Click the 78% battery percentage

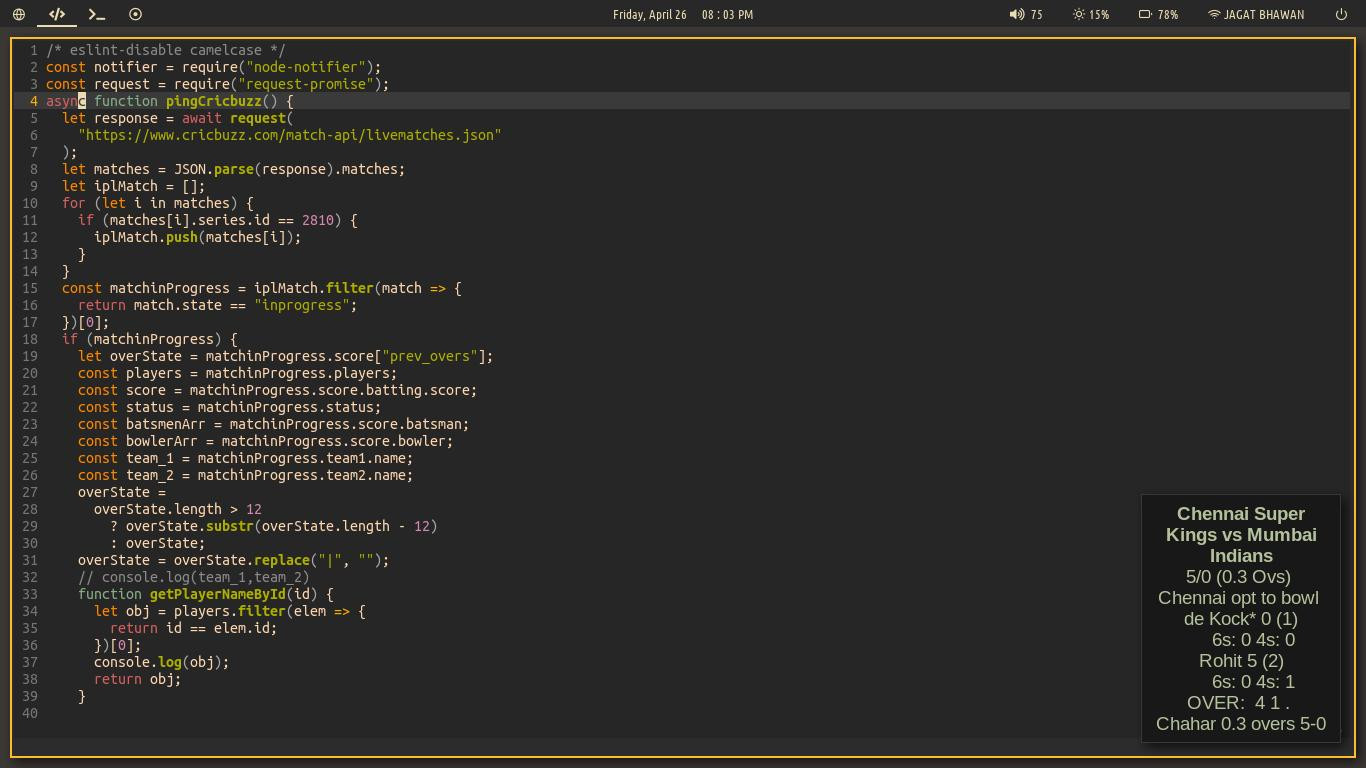(x=1167, y=14)
